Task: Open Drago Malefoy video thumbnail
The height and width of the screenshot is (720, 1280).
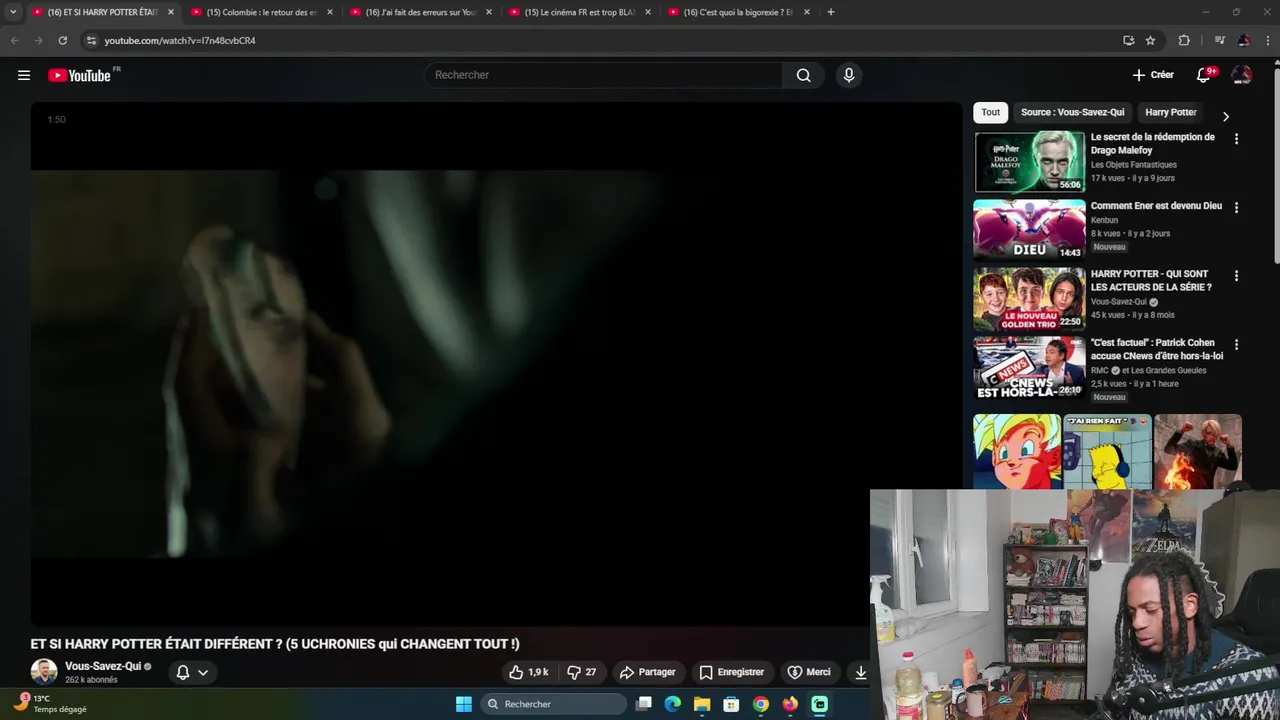Action: click(1029, 161)
